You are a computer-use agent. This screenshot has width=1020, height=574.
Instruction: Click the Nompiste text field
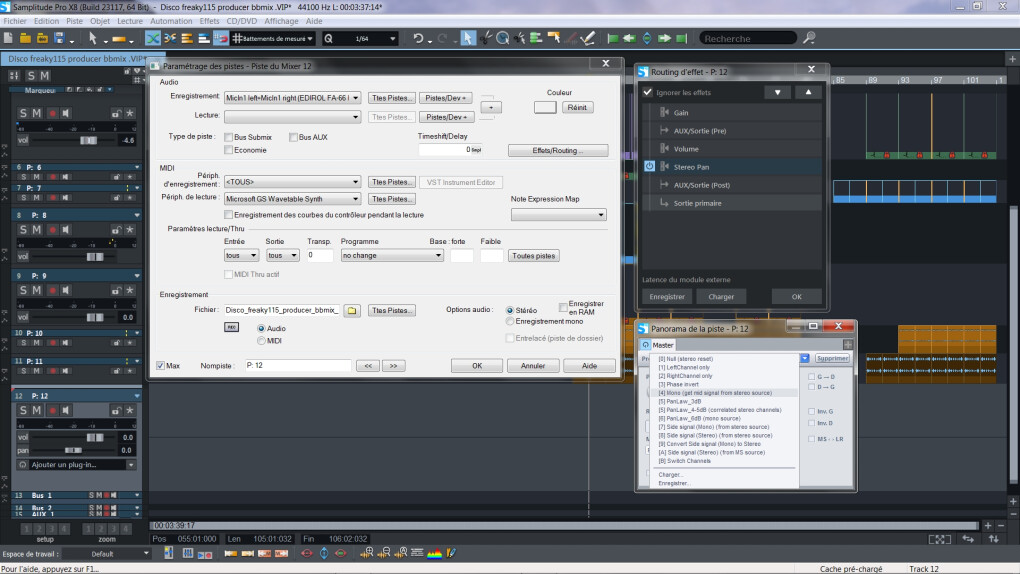(x=296, y=366)
